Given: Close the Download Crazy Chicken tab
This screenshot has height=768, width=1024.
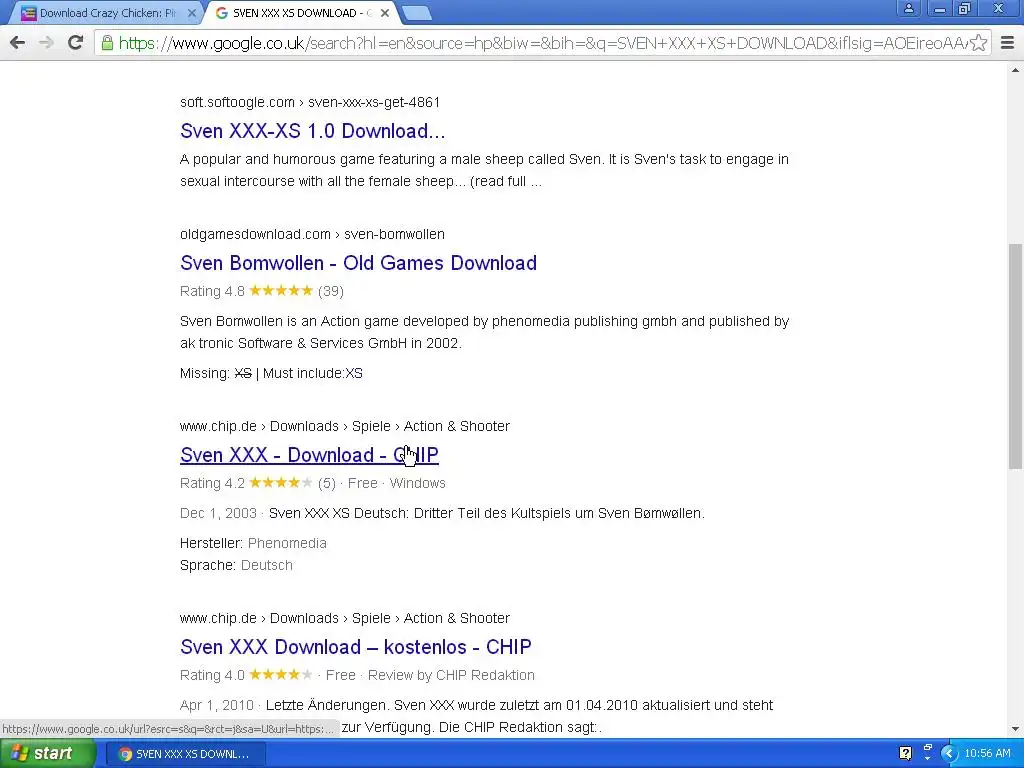Looking at the screenshot, I should point(191,13).
